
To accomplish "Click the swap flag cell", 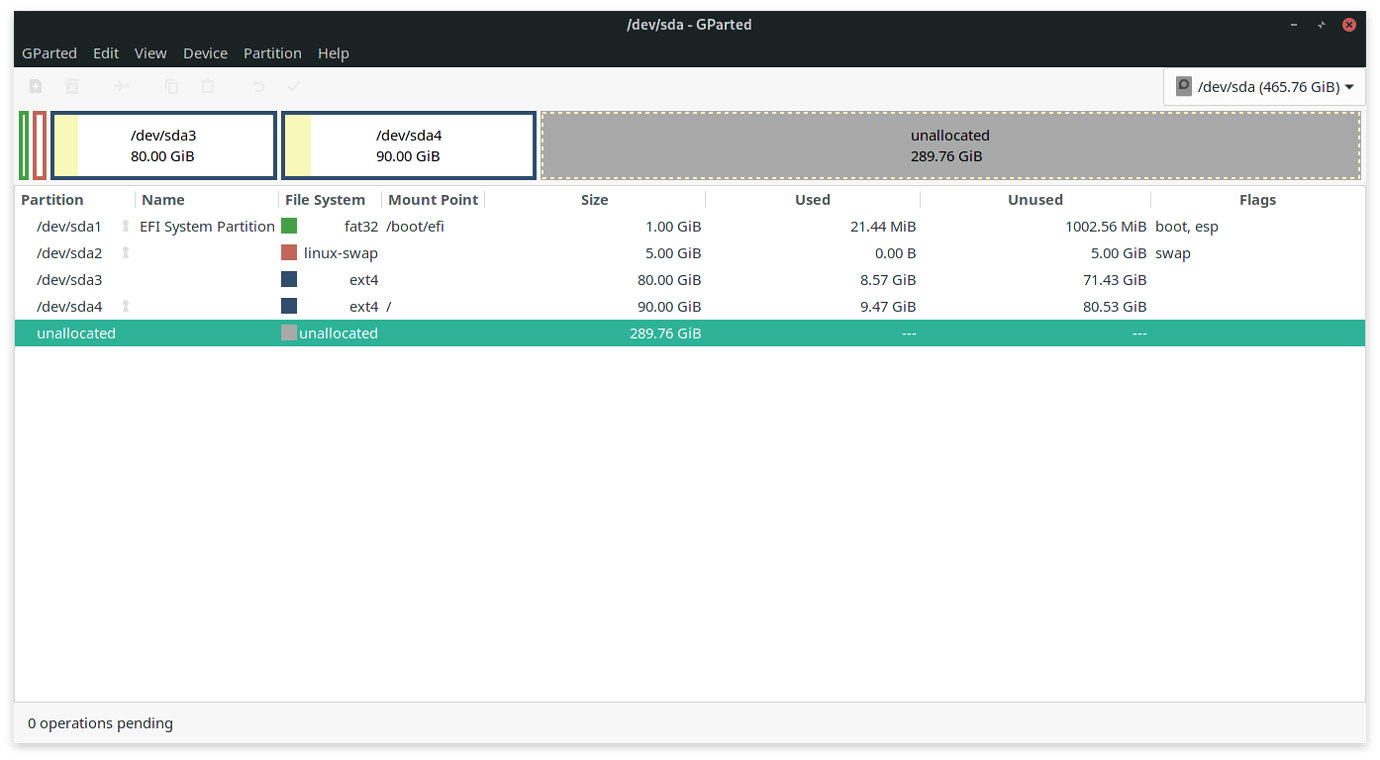I will click(1173, 253).
